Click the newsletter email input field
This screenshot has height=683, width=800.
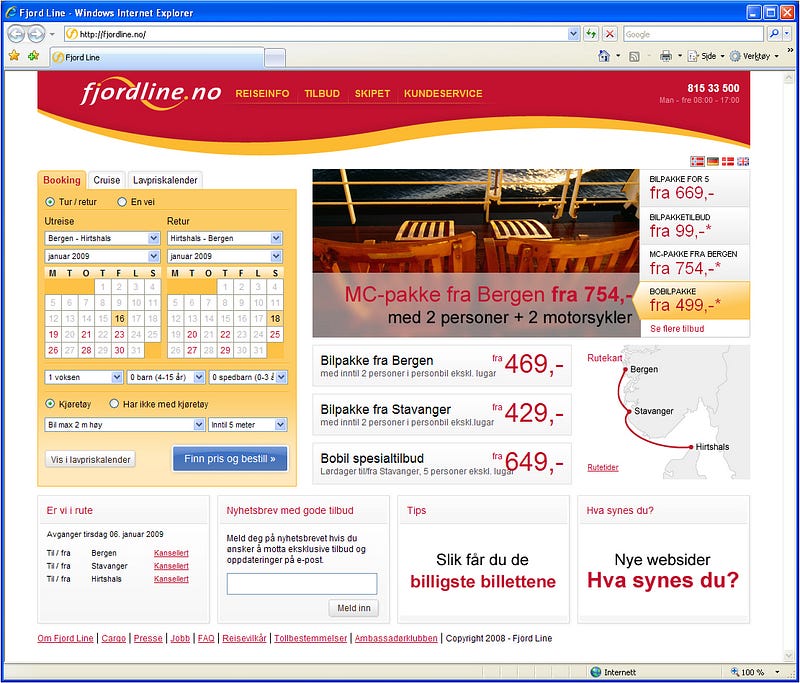tap(302, 584)
